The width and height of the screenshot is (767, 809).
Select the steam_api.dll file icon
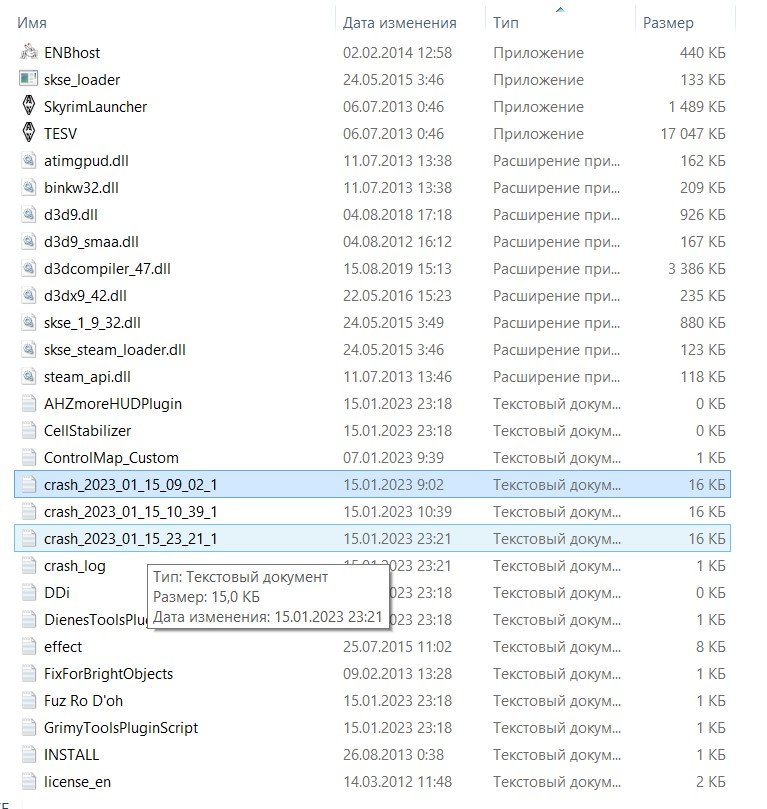pos(28,376)
